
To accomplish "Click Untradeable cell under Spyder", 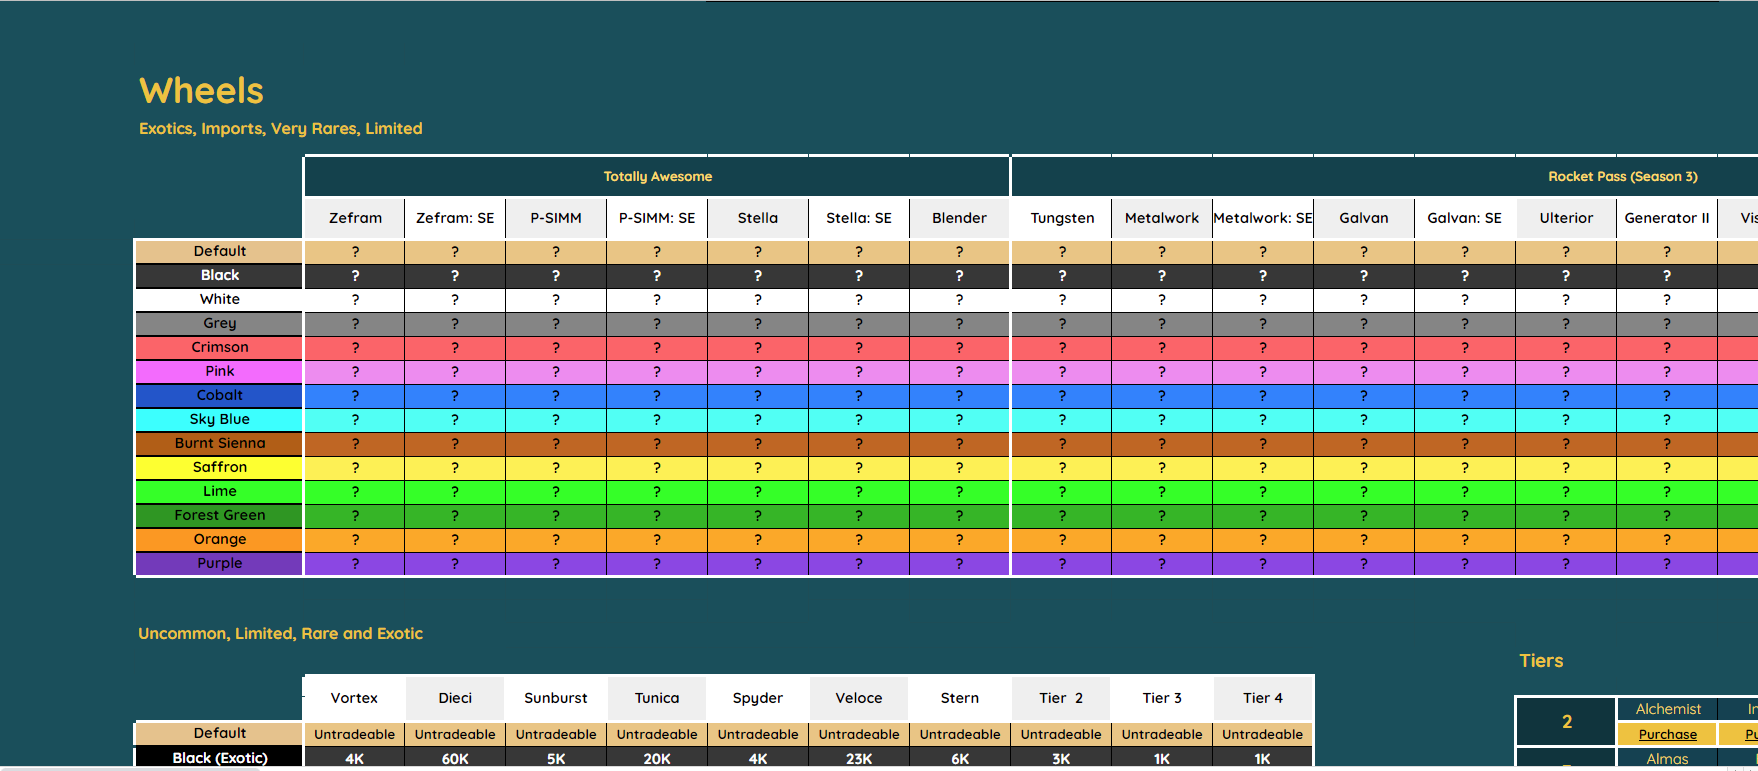I will pos(758,734).
